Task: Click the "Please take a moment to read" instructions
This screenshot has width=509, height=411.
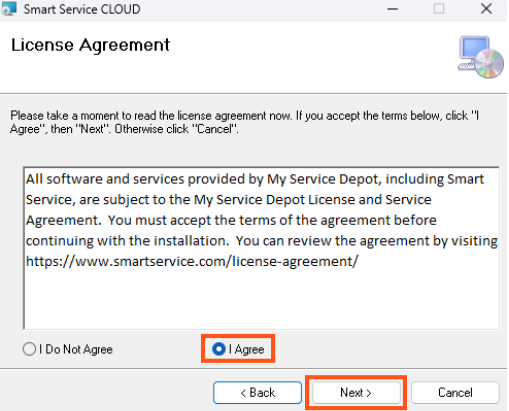Action: click(x=245, y=122)
